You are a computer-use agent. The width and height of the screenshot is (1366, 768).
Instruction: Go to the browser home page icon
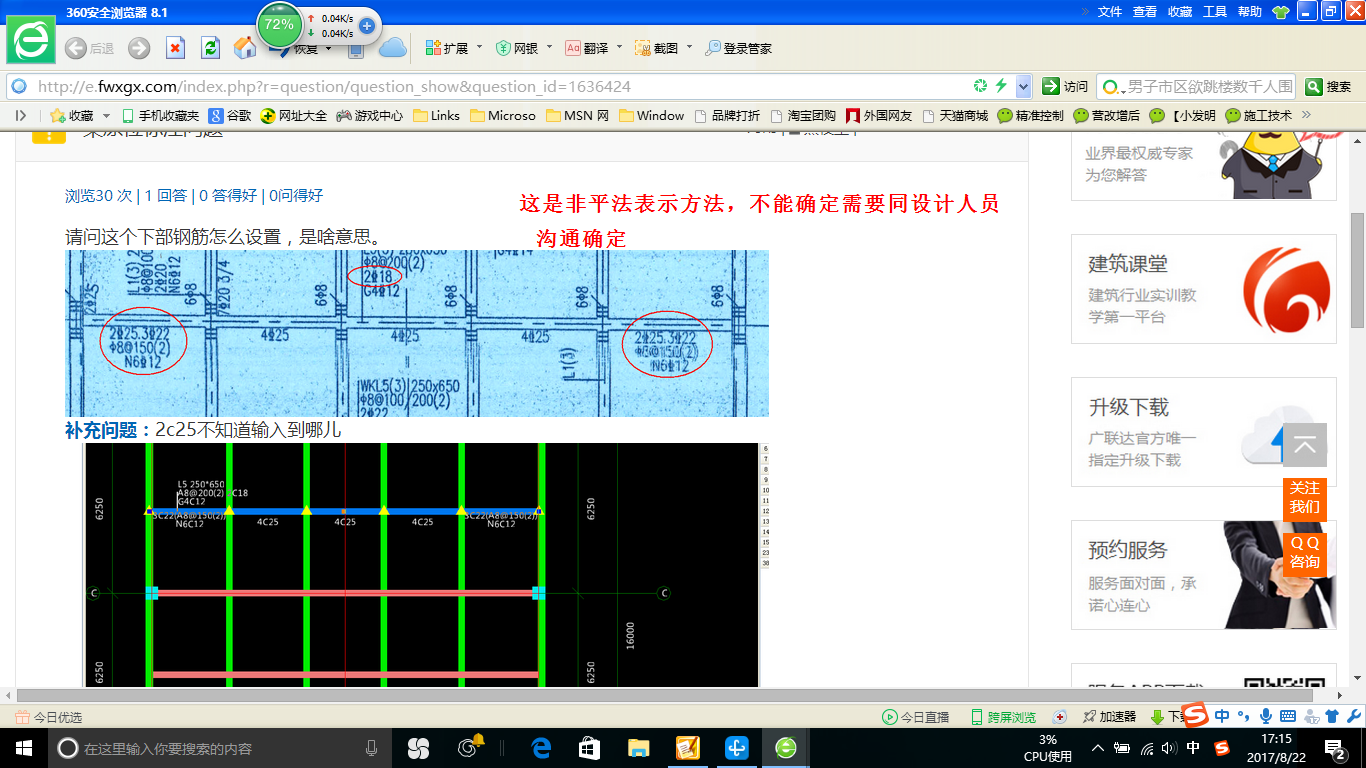coord(245,48)
